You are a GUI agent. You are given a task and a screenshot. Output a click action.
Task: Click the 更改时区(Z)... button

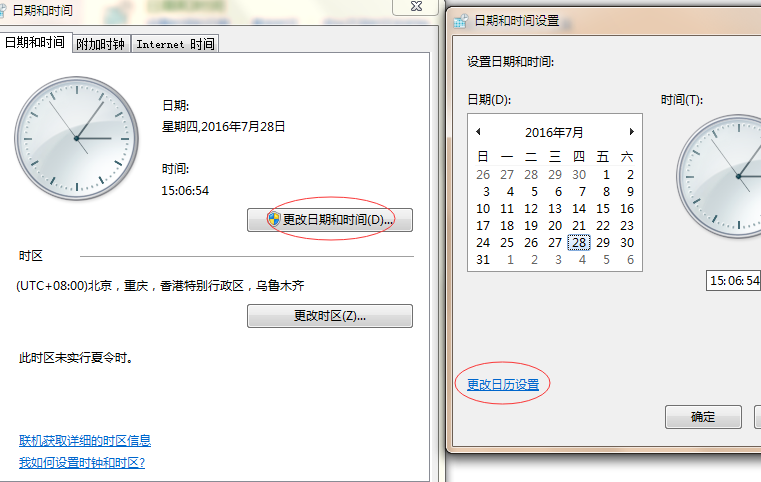point(330,316)
